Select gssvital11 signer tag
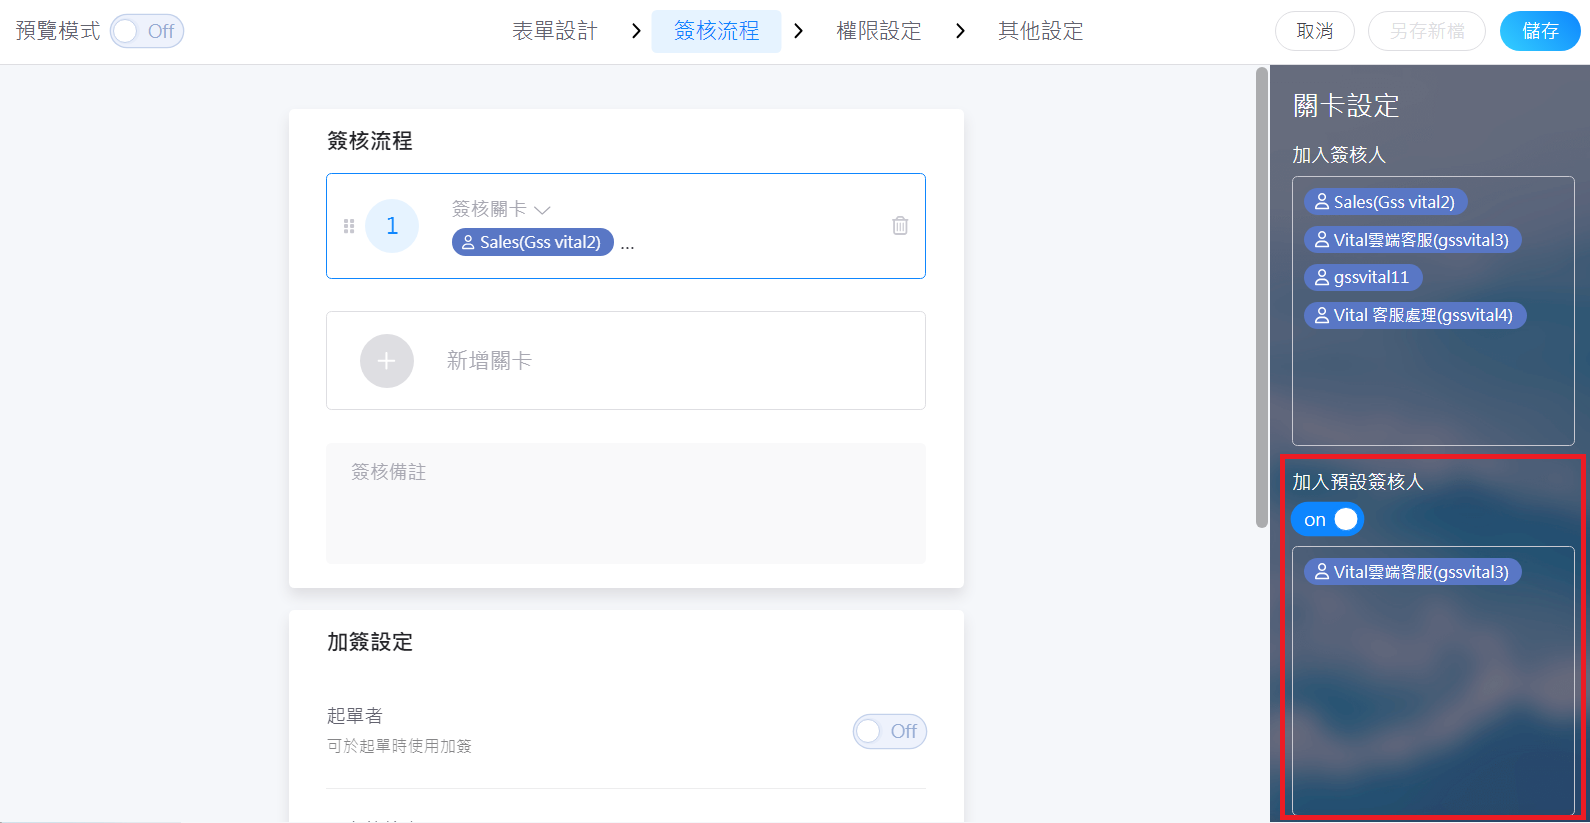 click(1363, 277)
